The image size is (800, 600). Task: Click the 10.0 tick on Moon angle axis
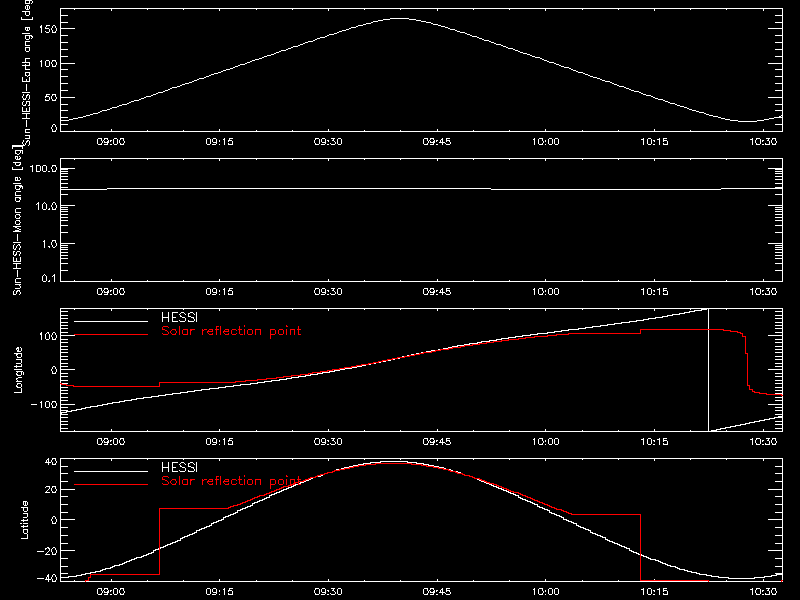pyautogui.click(x=46, y=206)
